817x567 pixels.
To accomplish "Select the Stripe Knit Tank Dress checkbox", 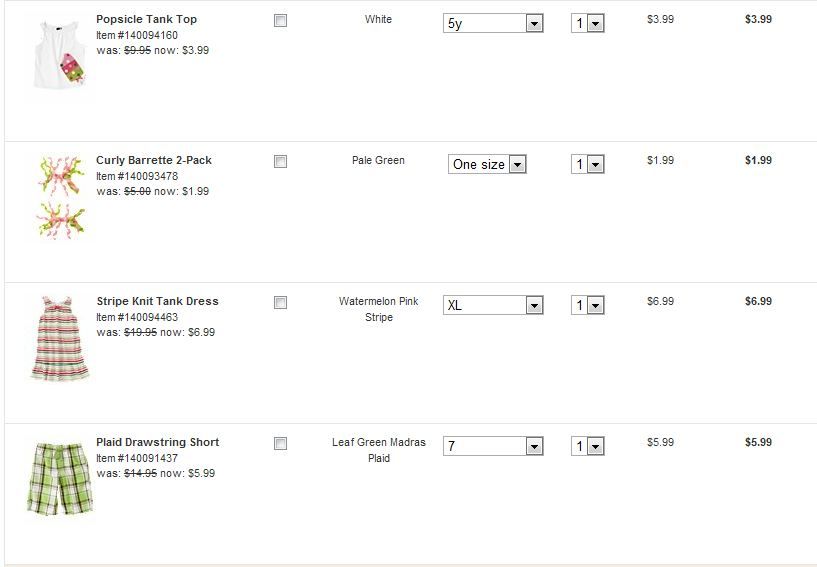I will click(281, 302).
